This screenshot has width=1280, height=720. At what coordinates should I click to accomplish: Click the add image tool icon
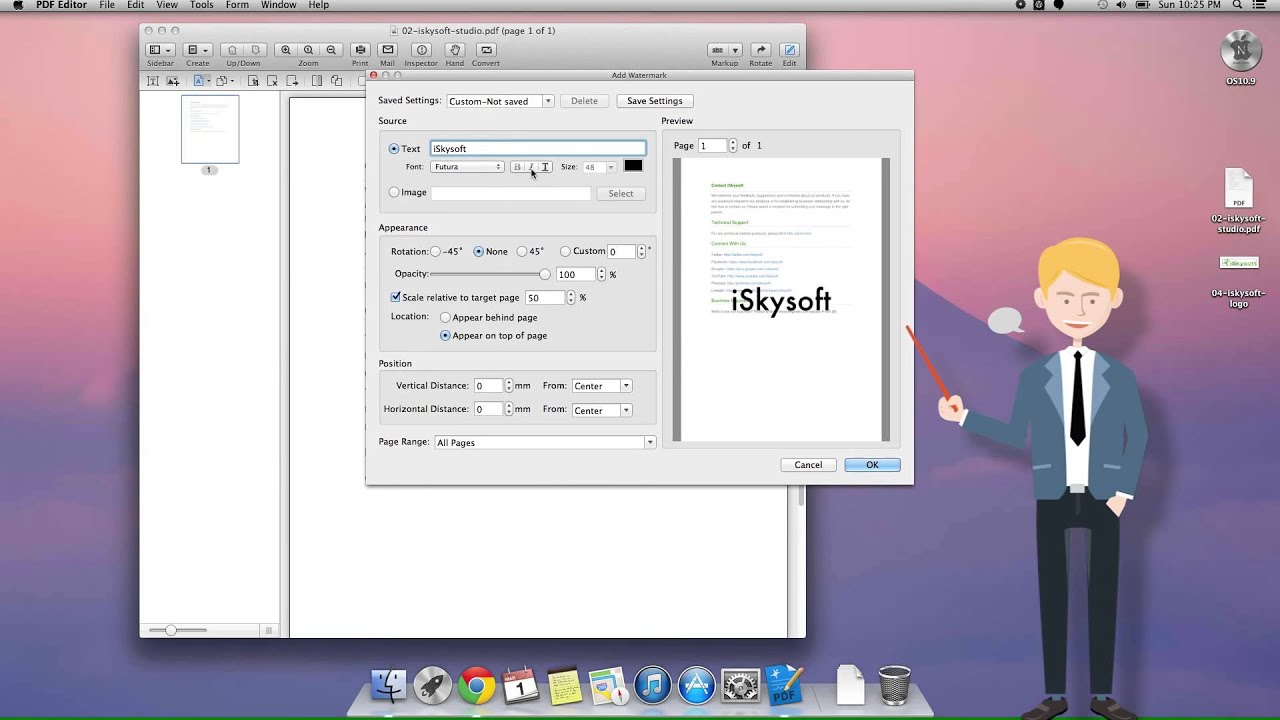[x=173, y=81]
